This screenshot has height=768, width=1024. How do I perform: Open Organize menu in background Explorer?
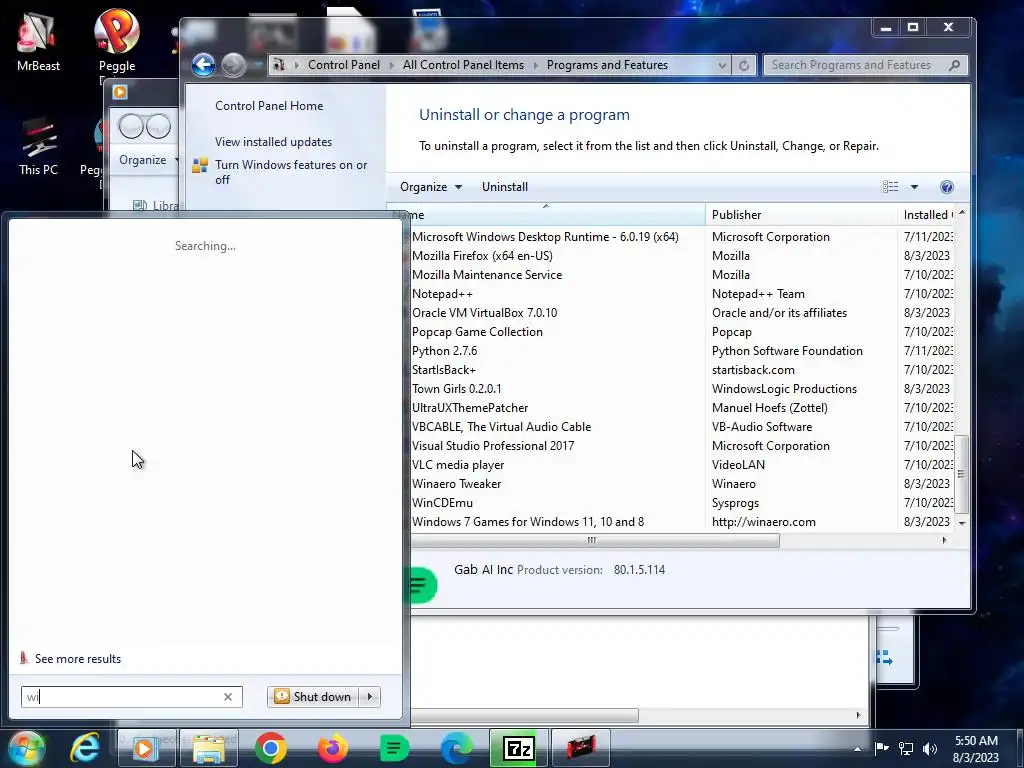point(148,160)
